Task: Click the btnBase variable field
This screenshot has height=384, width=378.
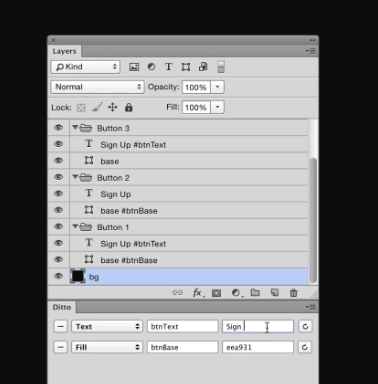Action: point(183,347)
